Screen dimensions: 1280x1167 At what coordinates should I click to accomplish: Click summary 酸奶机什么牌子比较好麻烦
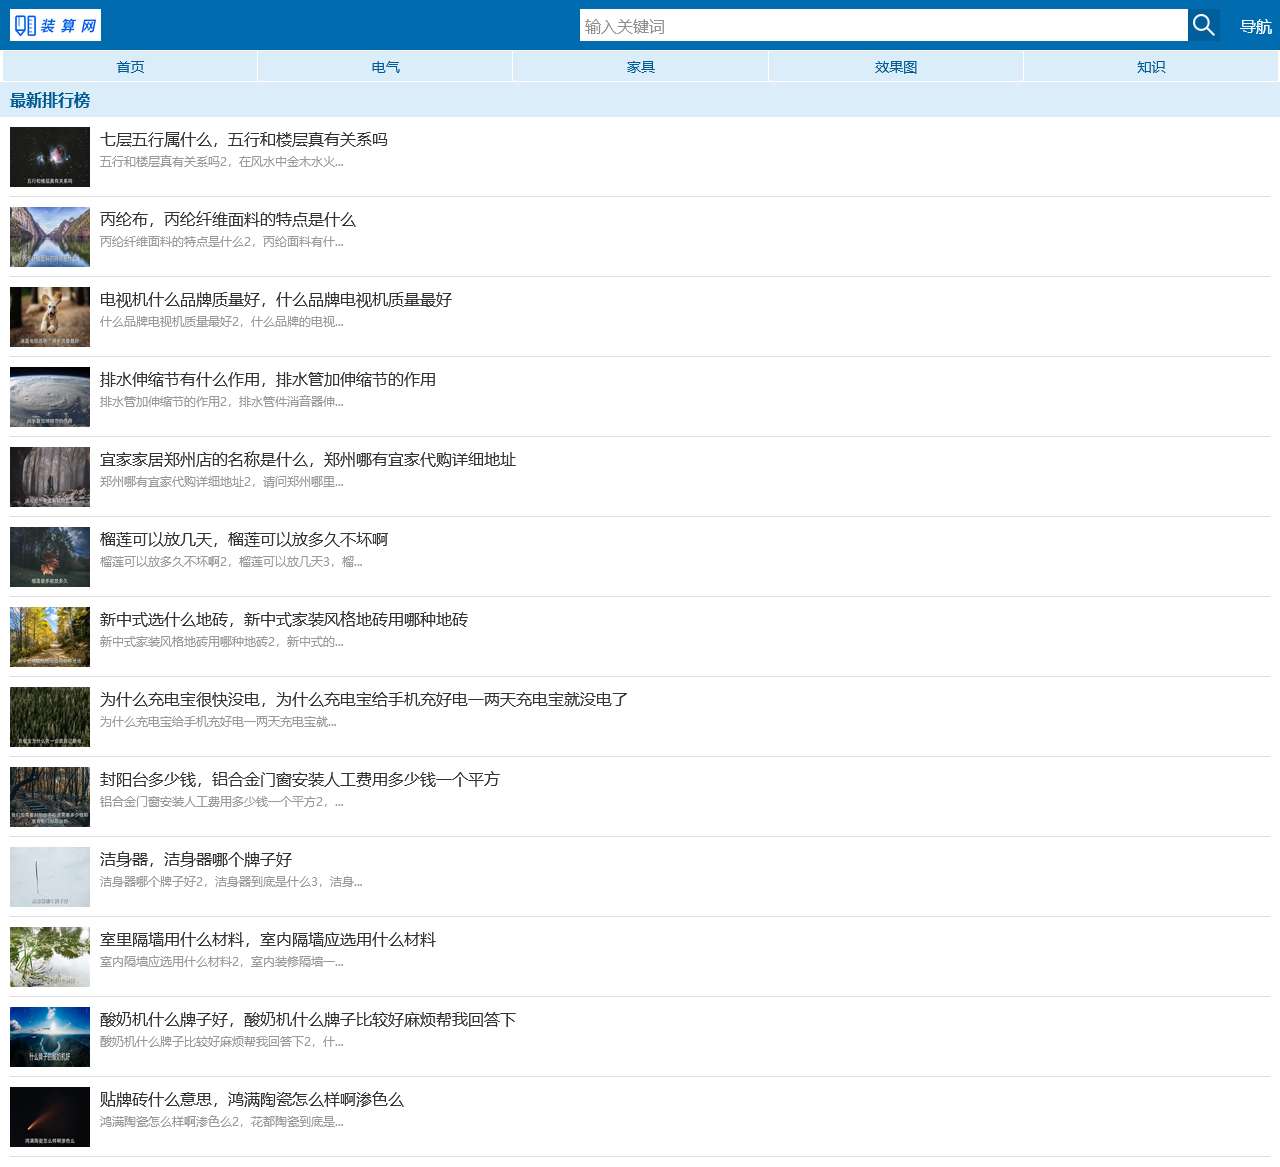tap(221, 1042)
